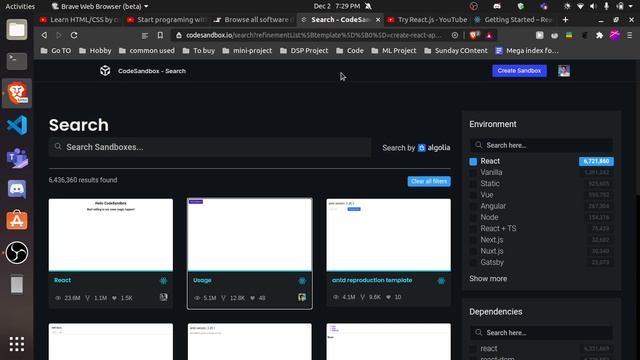Open Mega index bookmark
Viewport: 640px width, 360px height.
pyautogui.click(x=527, y=51)
